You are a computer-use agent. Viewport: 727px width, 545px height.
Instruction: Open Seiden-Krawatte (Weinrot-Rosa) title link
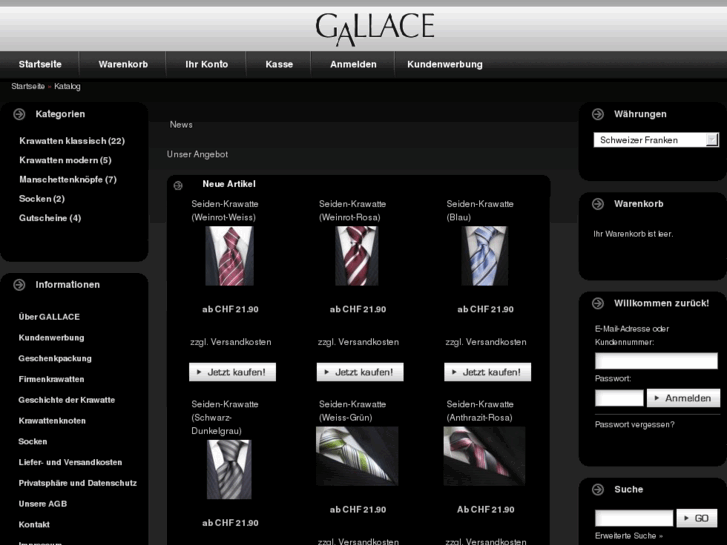tap(352, 211)
